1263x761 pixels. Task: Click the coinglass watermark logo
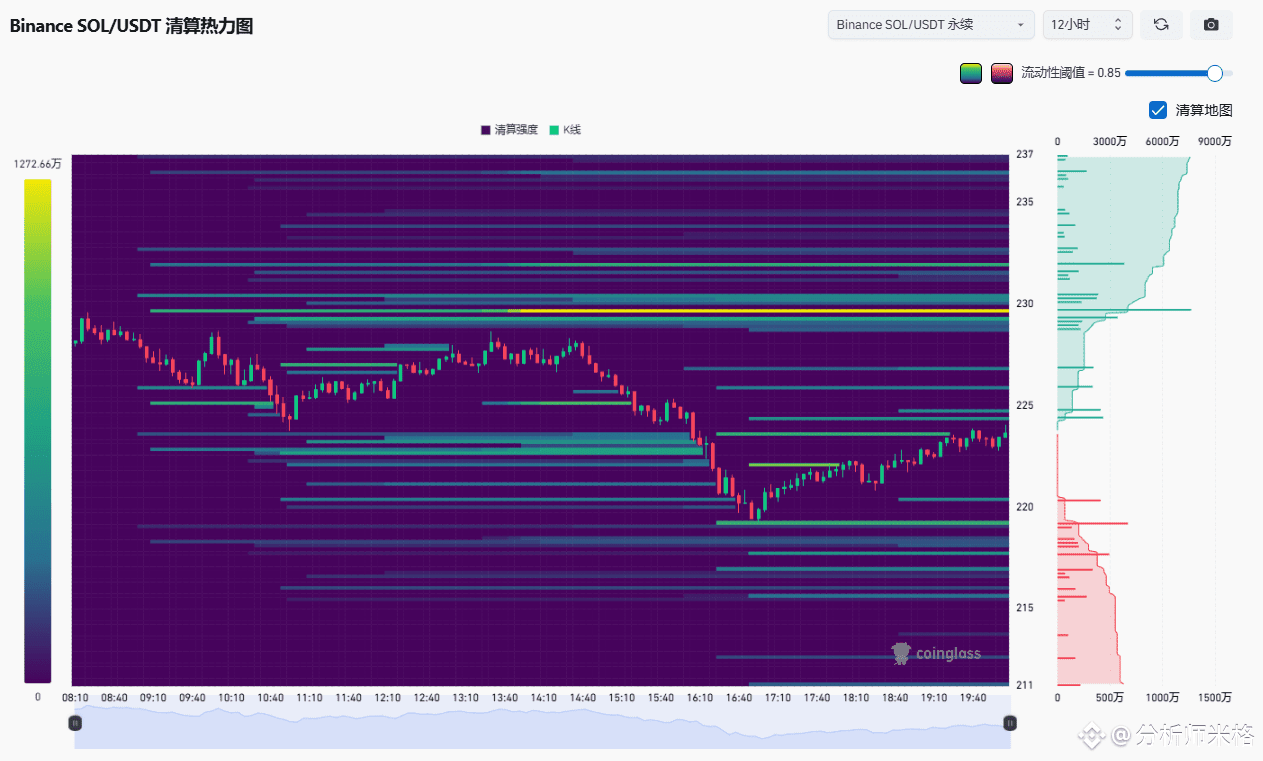click(936, 654)
